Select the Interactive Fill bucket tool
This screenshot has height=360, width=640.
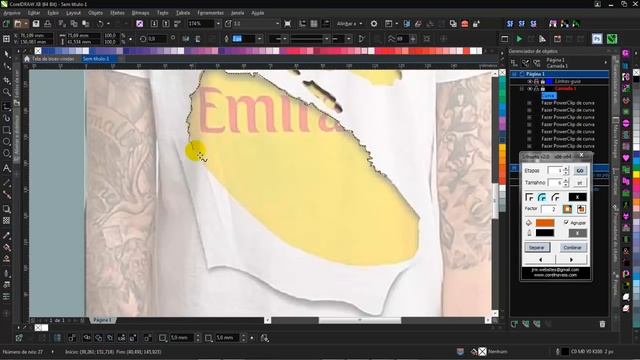click(7, 247)
